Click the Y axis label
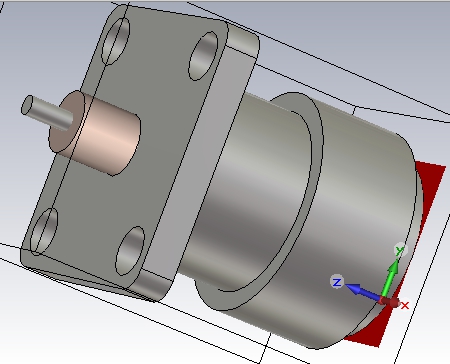 point(400,250)
